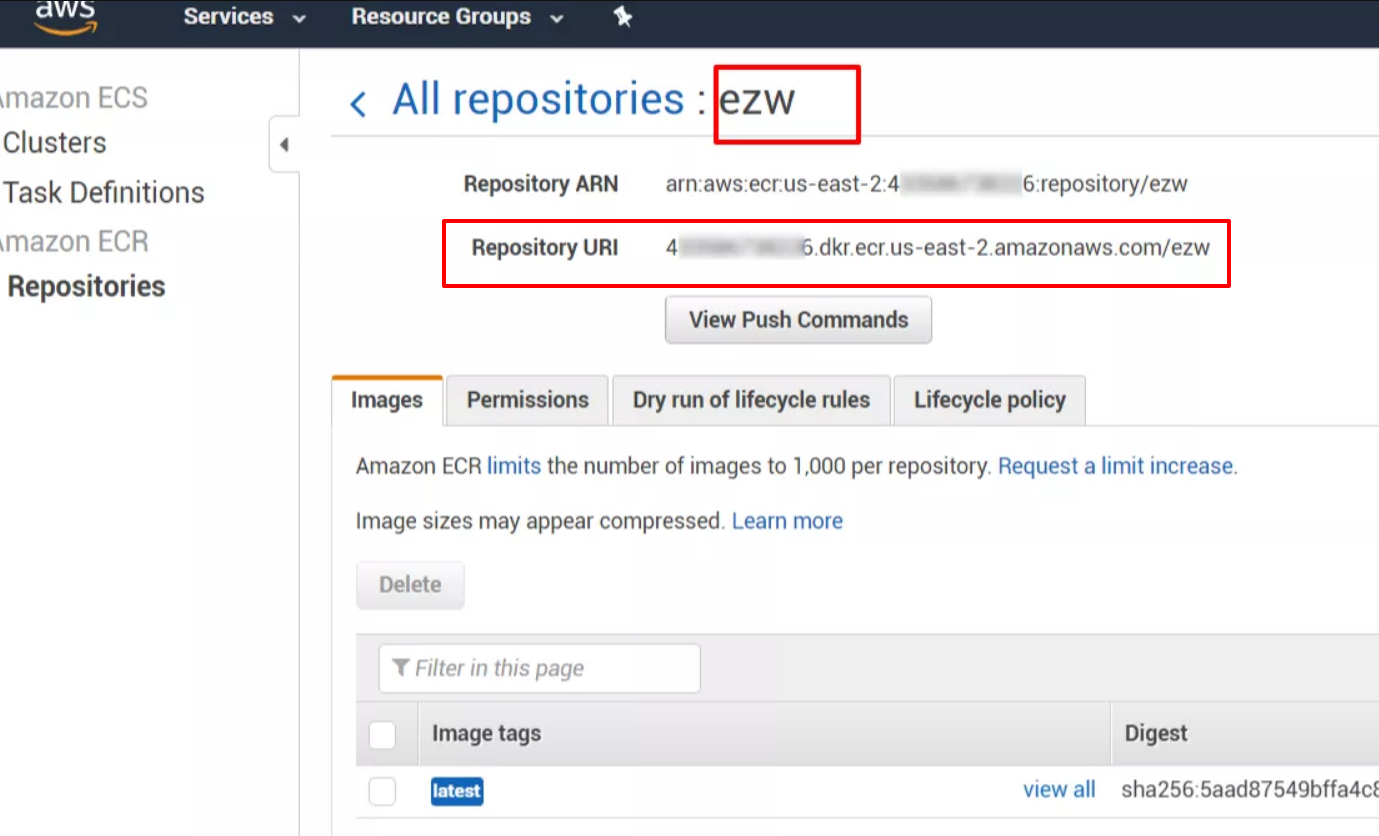Open the Services dropdown menu
Viewport: 1379px width, 836px height.
(x=244, y=17)
